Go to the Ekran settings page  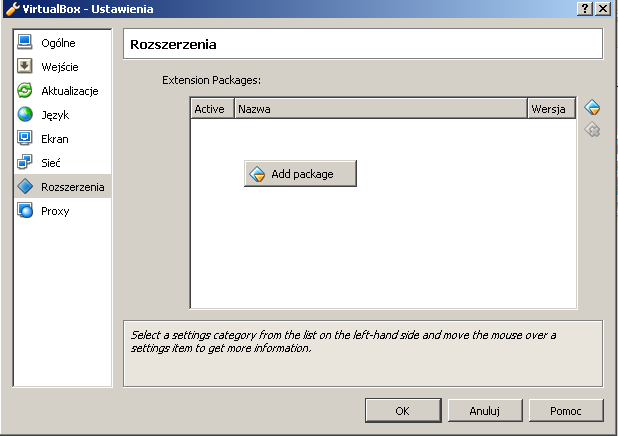click(63, 139)
